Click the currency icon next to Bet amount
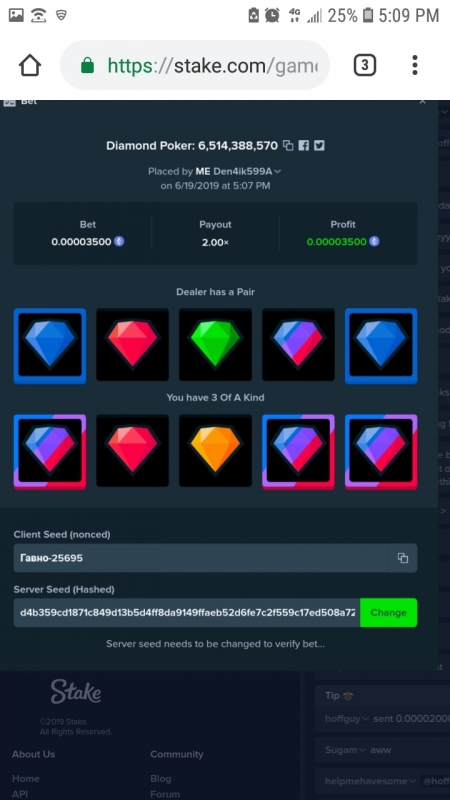 click(119, 241)
